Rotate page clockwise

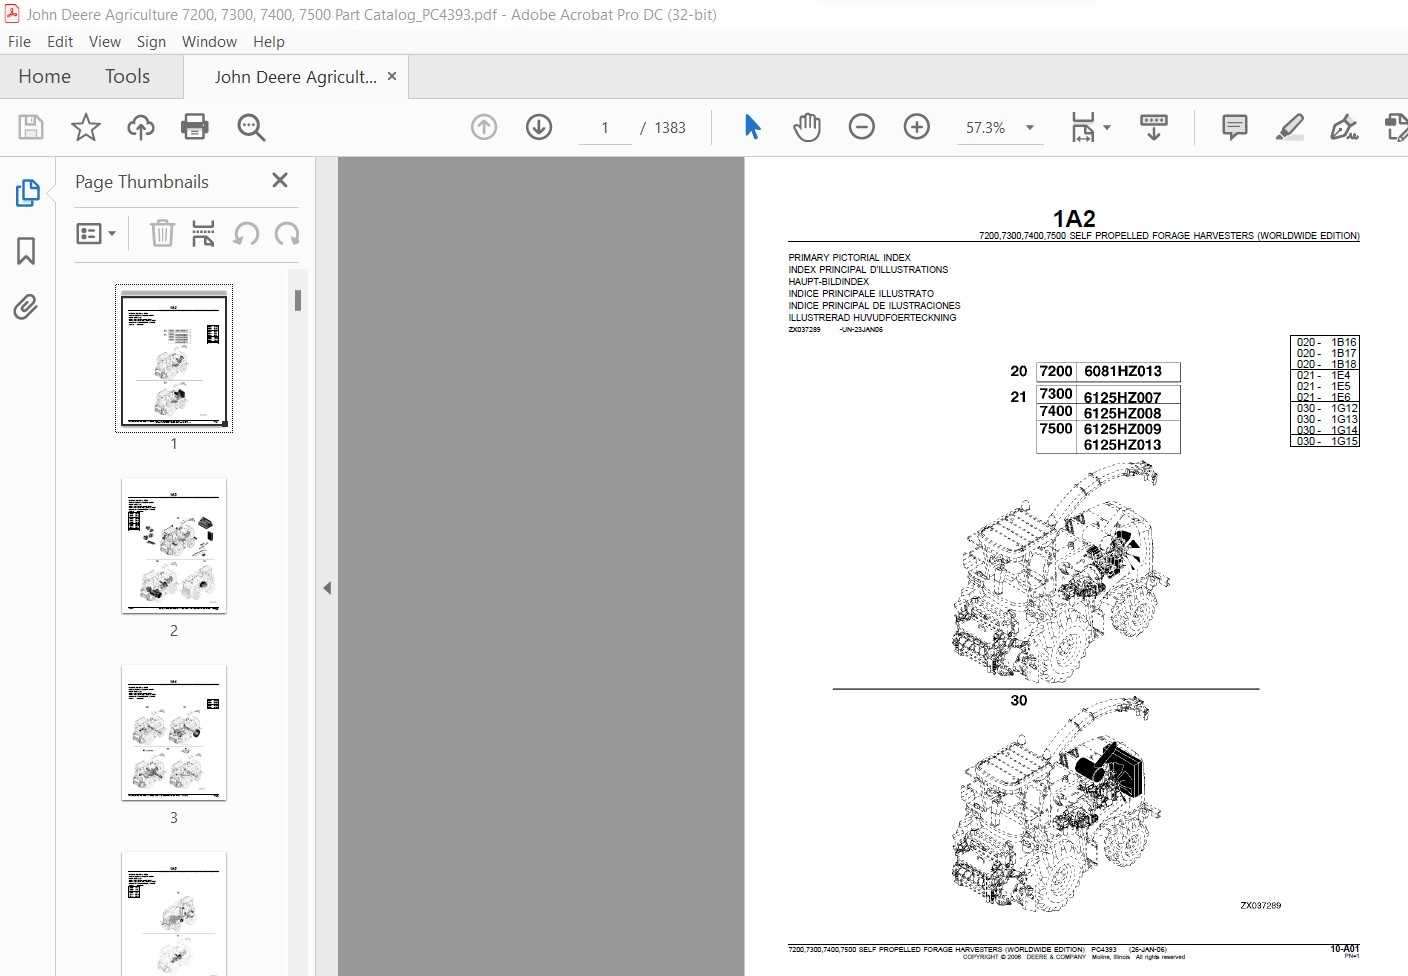click(287, 234)
